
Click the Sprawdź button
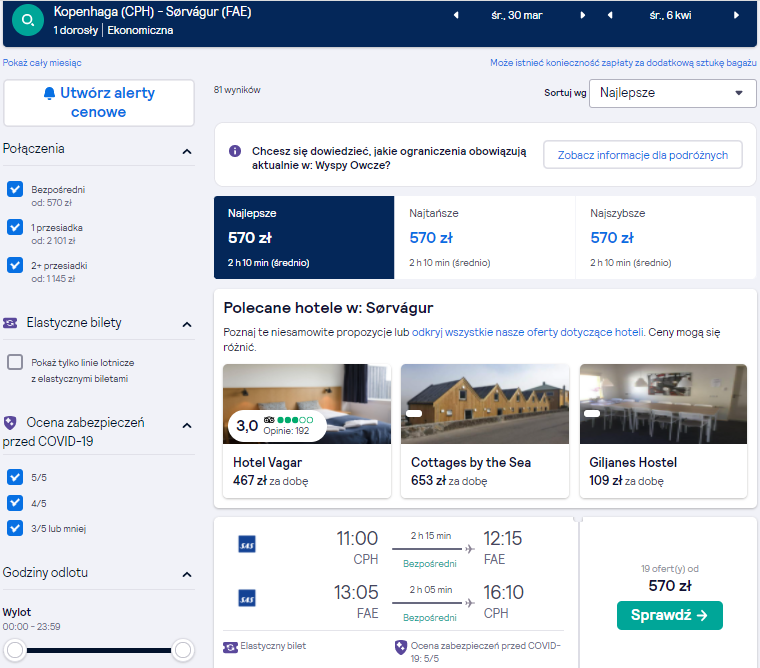[x=669, y=615]
